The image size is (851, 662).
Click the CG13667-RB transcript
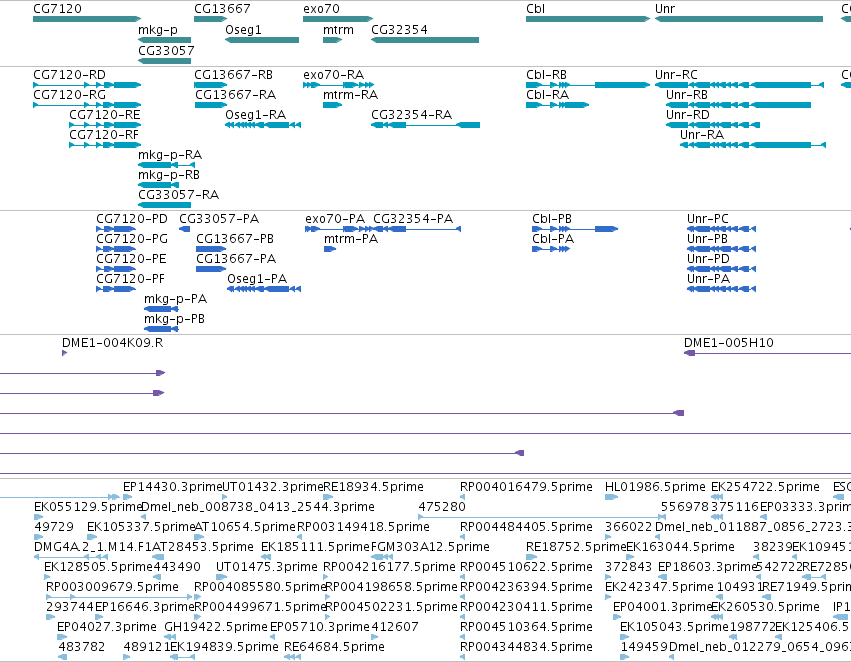[211, 85]
